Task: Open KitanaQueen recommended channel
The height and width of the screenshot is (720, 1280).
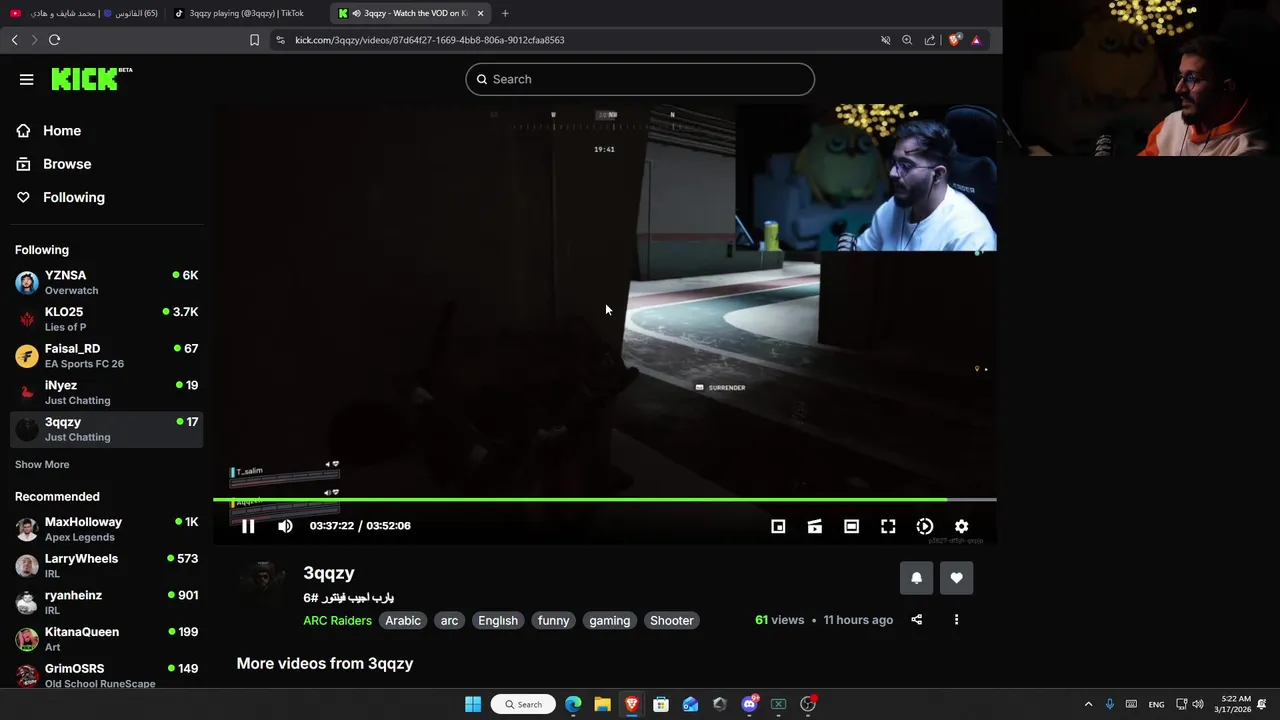Action: (107, 639)
